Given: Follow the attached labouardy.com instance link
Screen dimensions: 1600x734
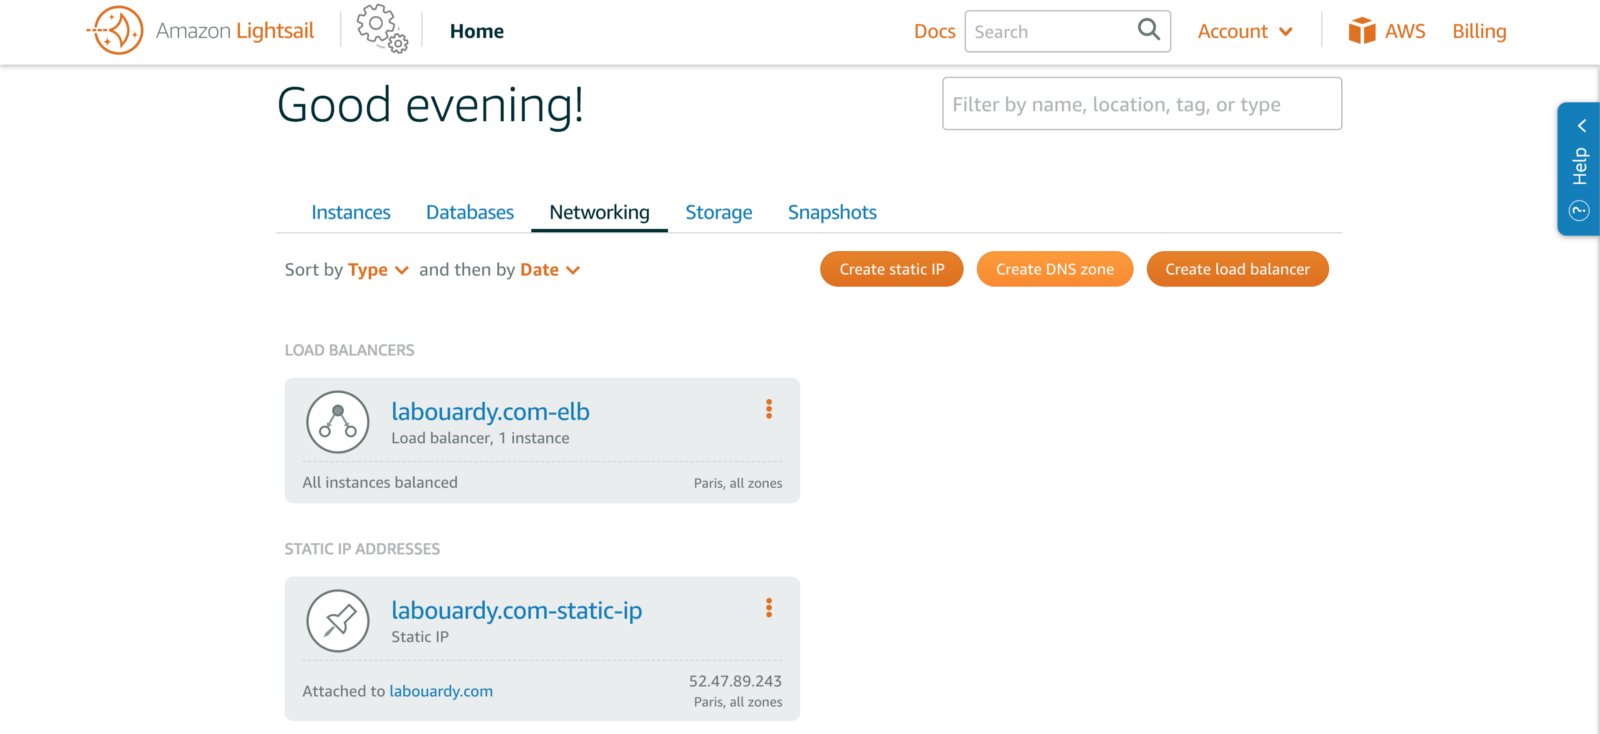Looking at the screenshot, I should [x=441, y=691].
